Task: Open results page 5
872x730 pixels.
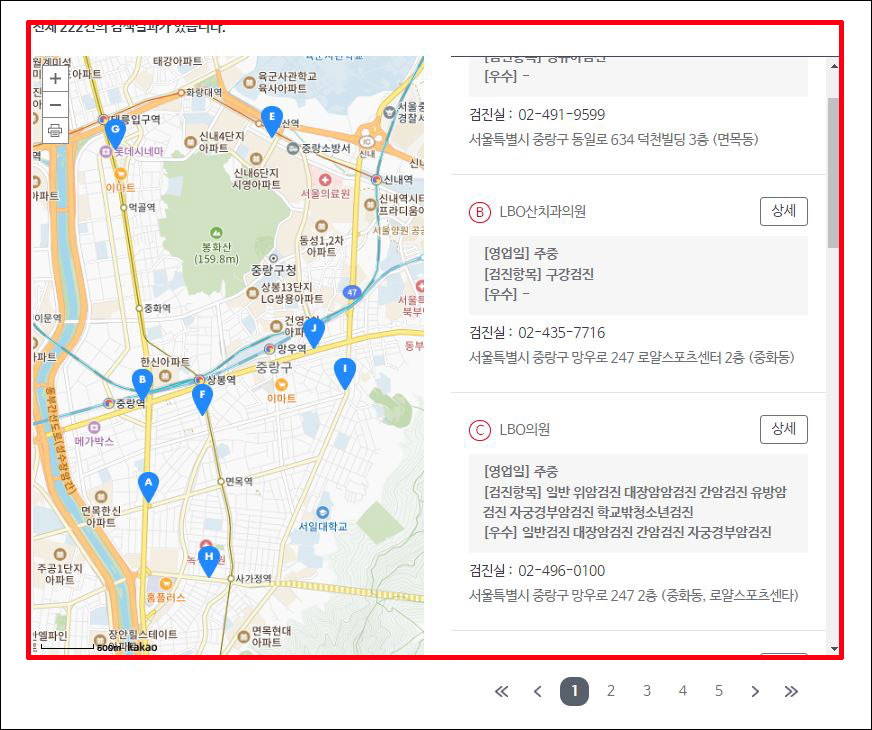Action: coord(719,691)
